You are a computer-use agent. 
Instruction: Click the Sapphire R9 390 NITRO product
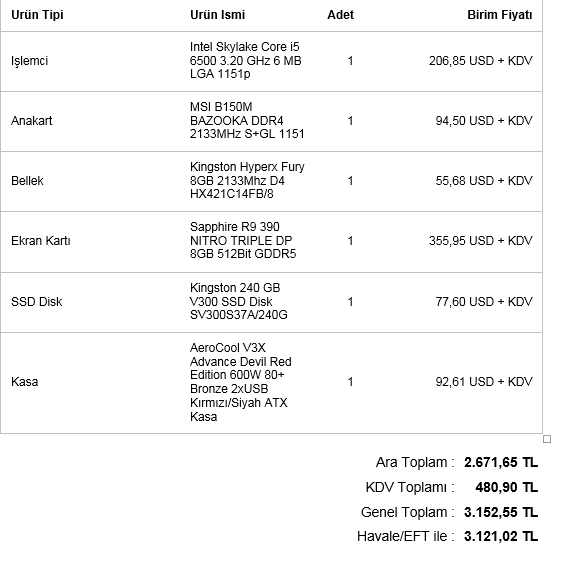click(x=243, y=241)
